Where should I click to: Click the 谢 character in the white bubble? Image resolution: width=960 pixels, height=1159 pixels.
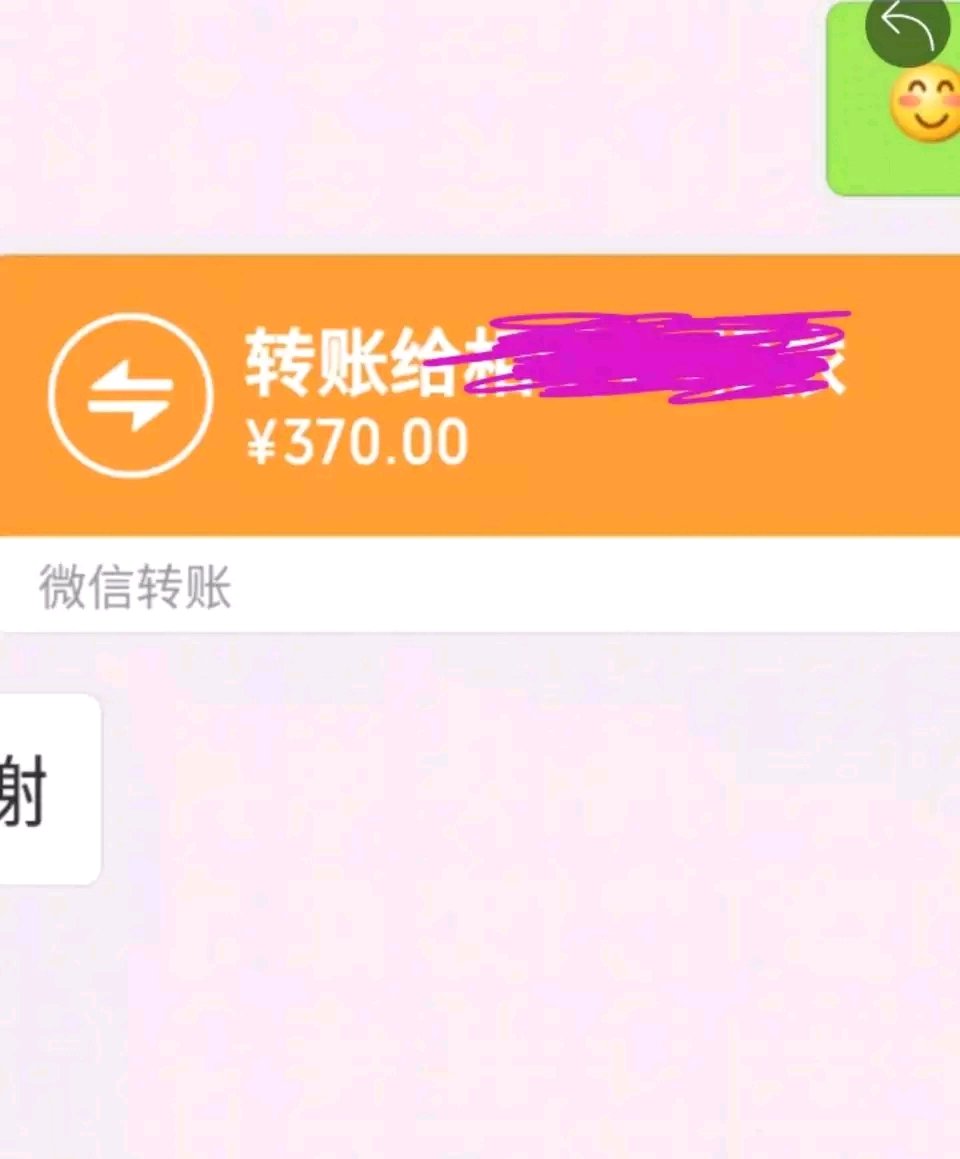pyautogui.click(x=22, y=789)
